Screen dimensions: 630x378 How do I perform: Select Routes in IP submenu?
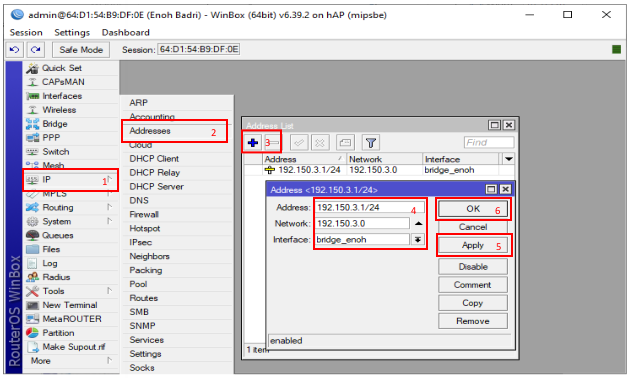coord(177,298)
